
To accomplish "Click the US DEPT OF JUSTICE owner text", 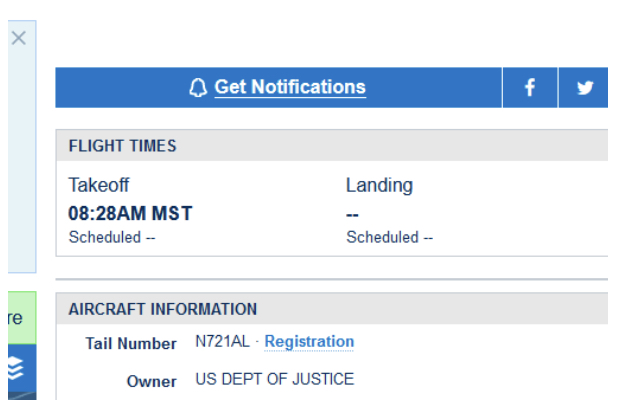I will (x=274, y=379).
